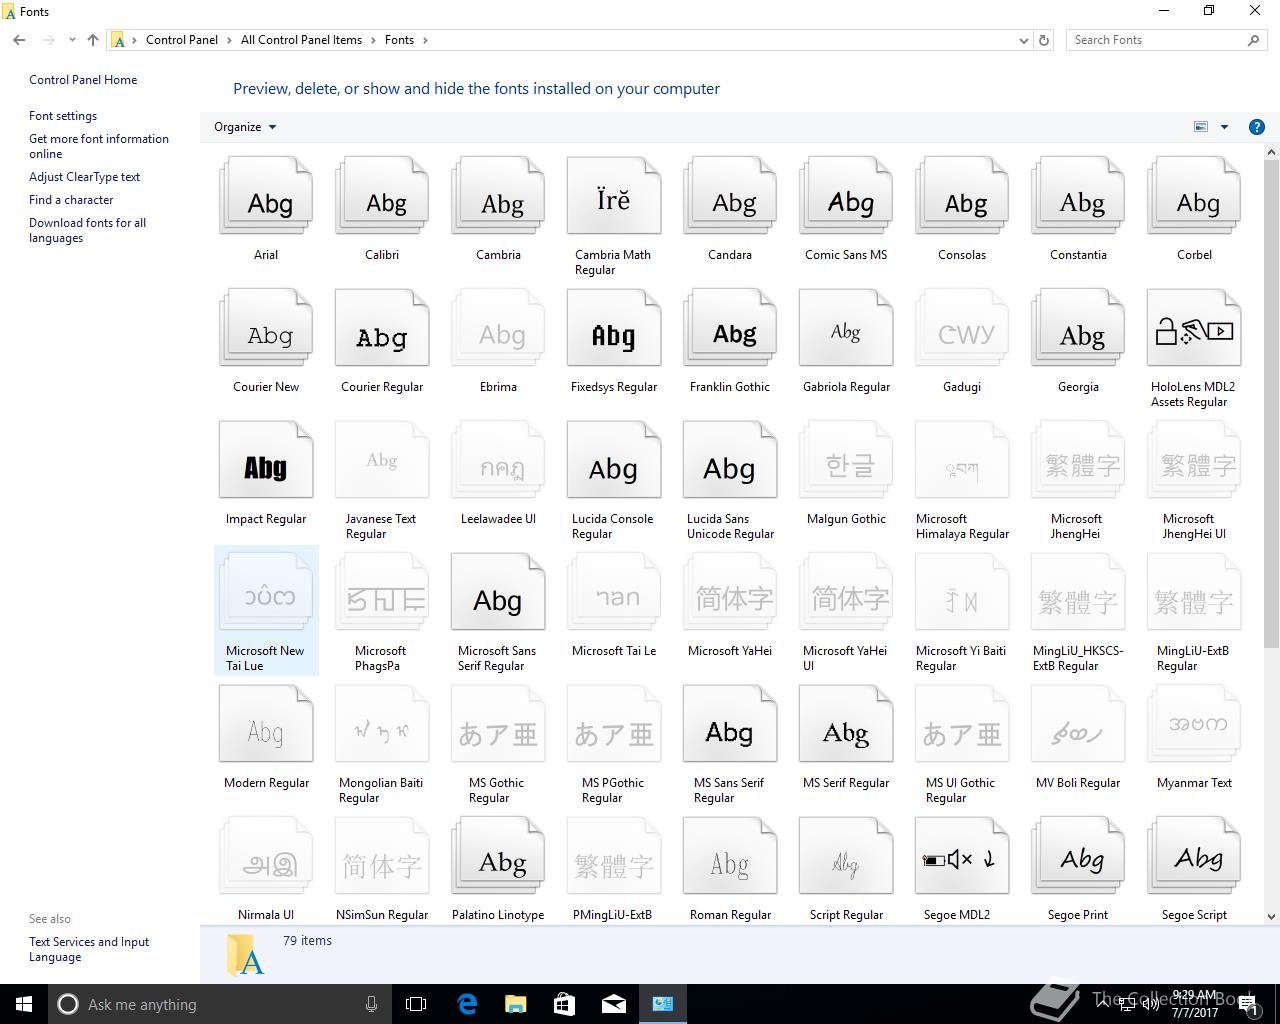The image size is (1280, 1024).
Task: Select the Georgia font icon
Action: click(1078, 328)
